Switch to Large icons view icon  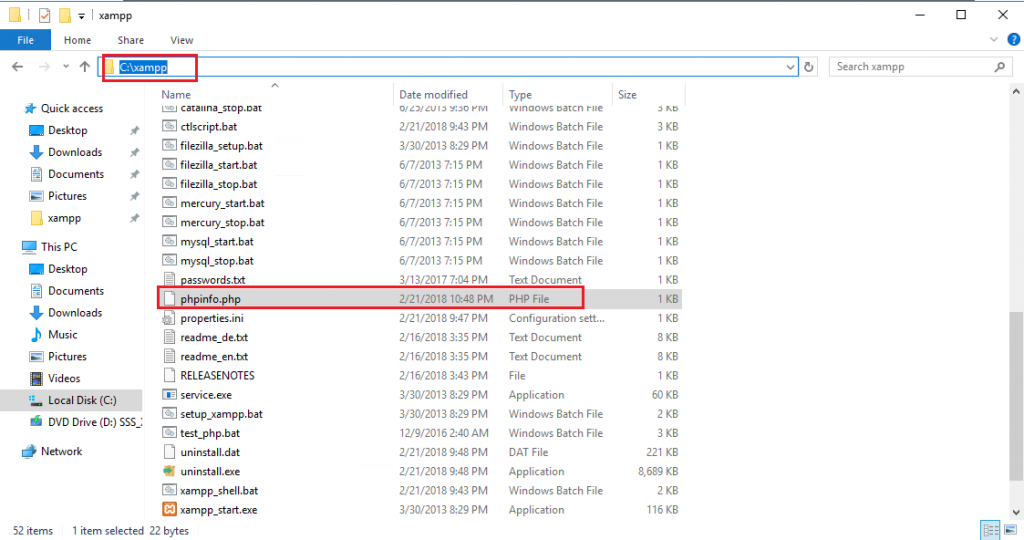(x=1010, y=530)
